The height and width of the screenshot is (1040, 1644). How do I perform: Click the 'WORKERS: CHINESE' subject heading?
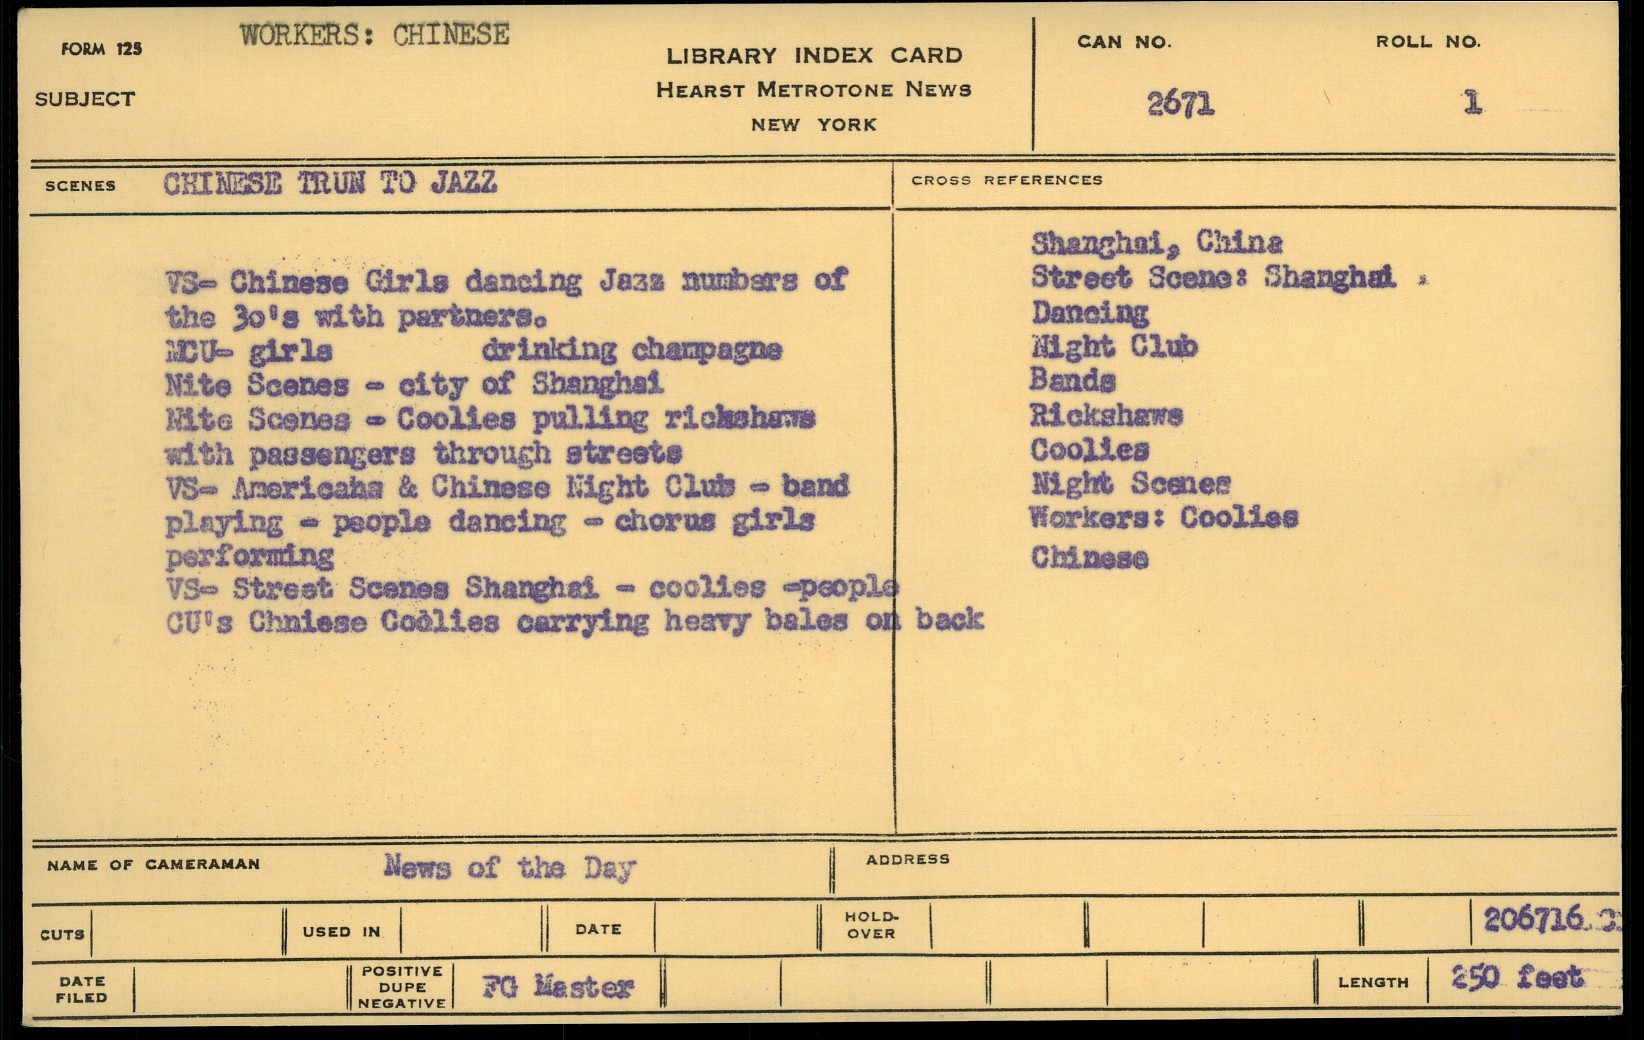pyautogui.click(x=374, y=35)
